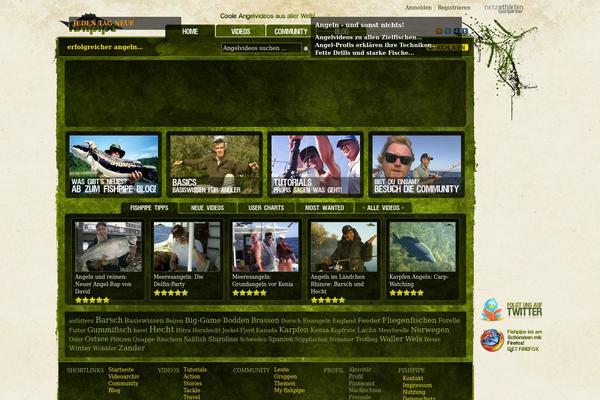
Task: Click the search magnifier icon beside search field
Action: (x=305, y=49)
